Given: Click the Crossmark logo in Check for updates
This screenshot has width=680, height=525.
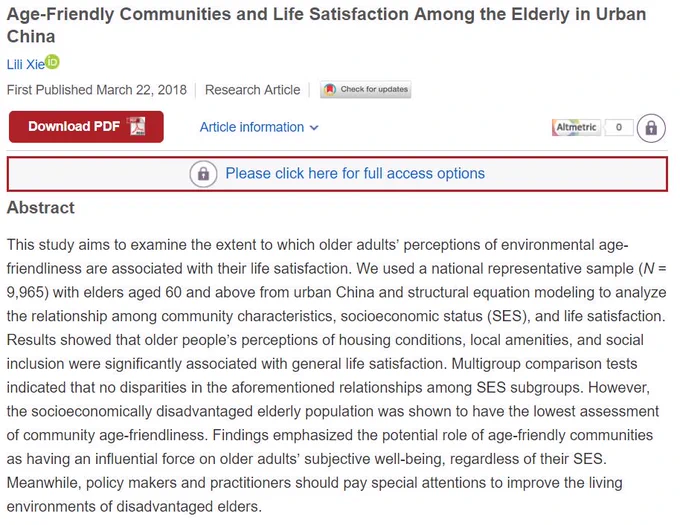Looking at the screenshot, I should click(330, 90).
